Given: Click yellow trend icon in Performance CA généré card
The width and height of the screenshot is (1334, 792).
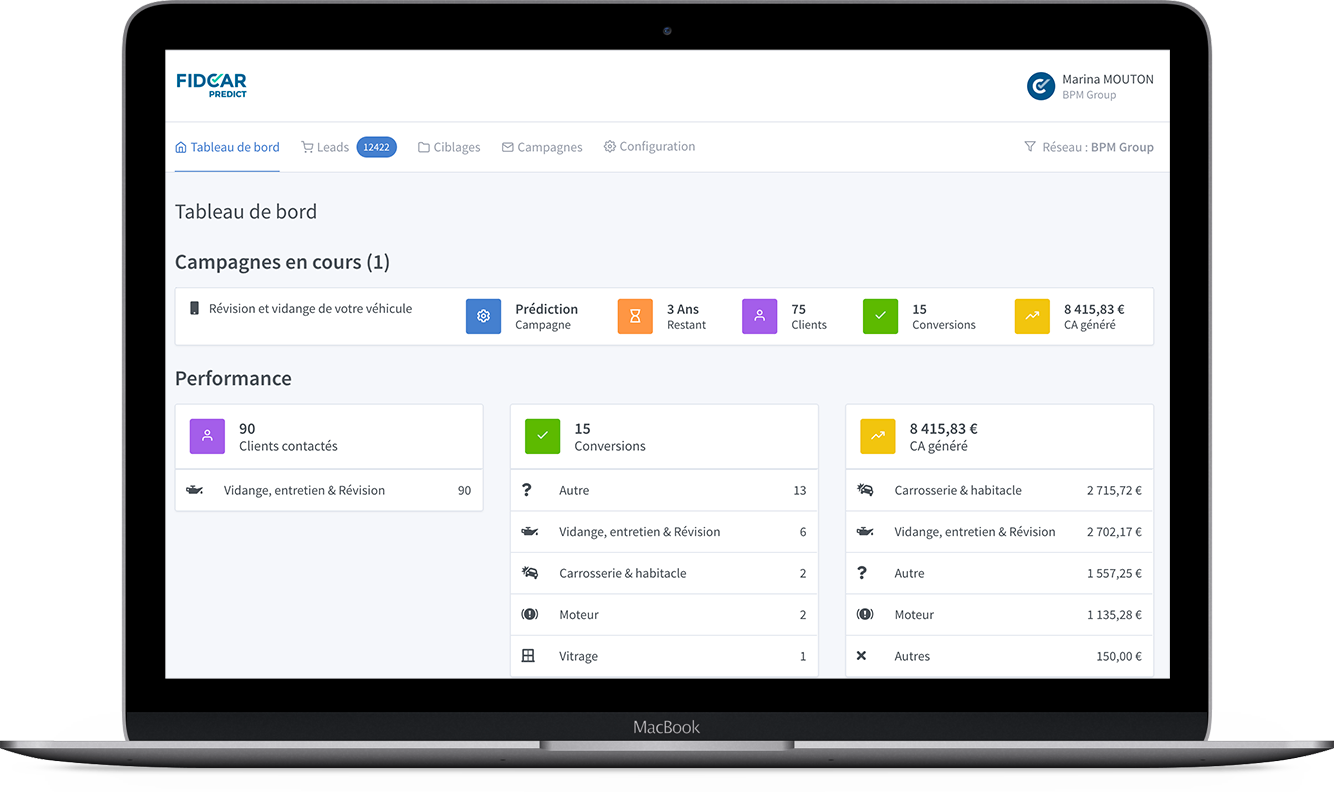Looking at the screenshot, I should point(877,437).
